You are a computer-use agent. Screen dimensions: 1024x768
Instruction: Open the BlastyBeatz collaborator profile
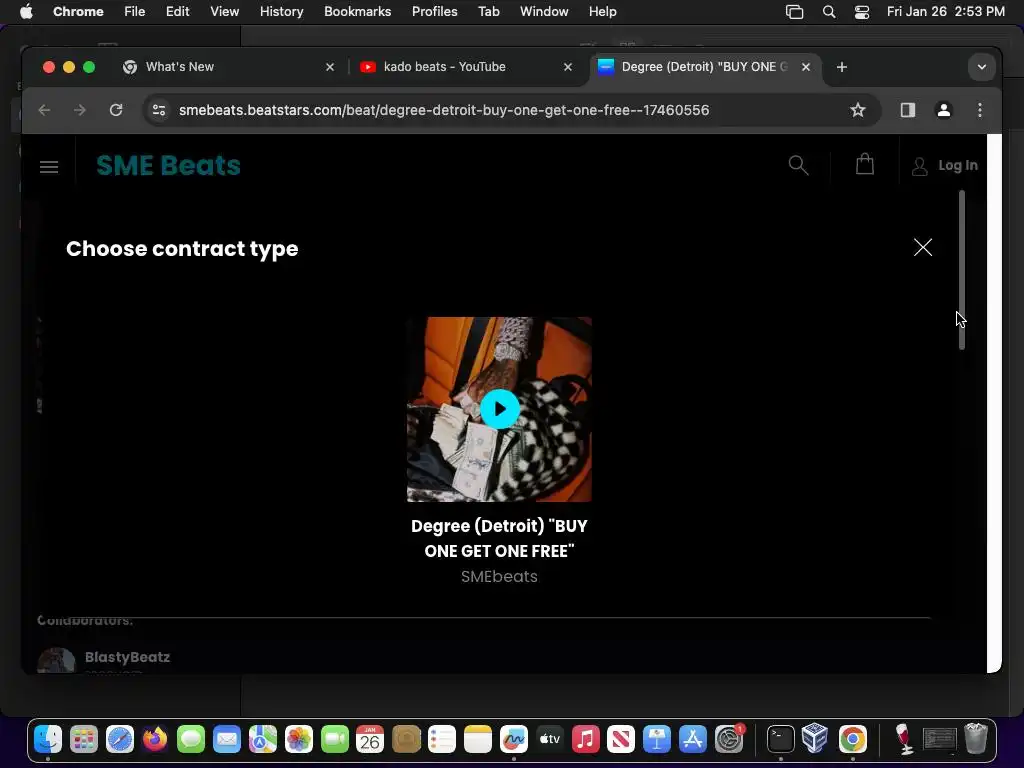127,657
